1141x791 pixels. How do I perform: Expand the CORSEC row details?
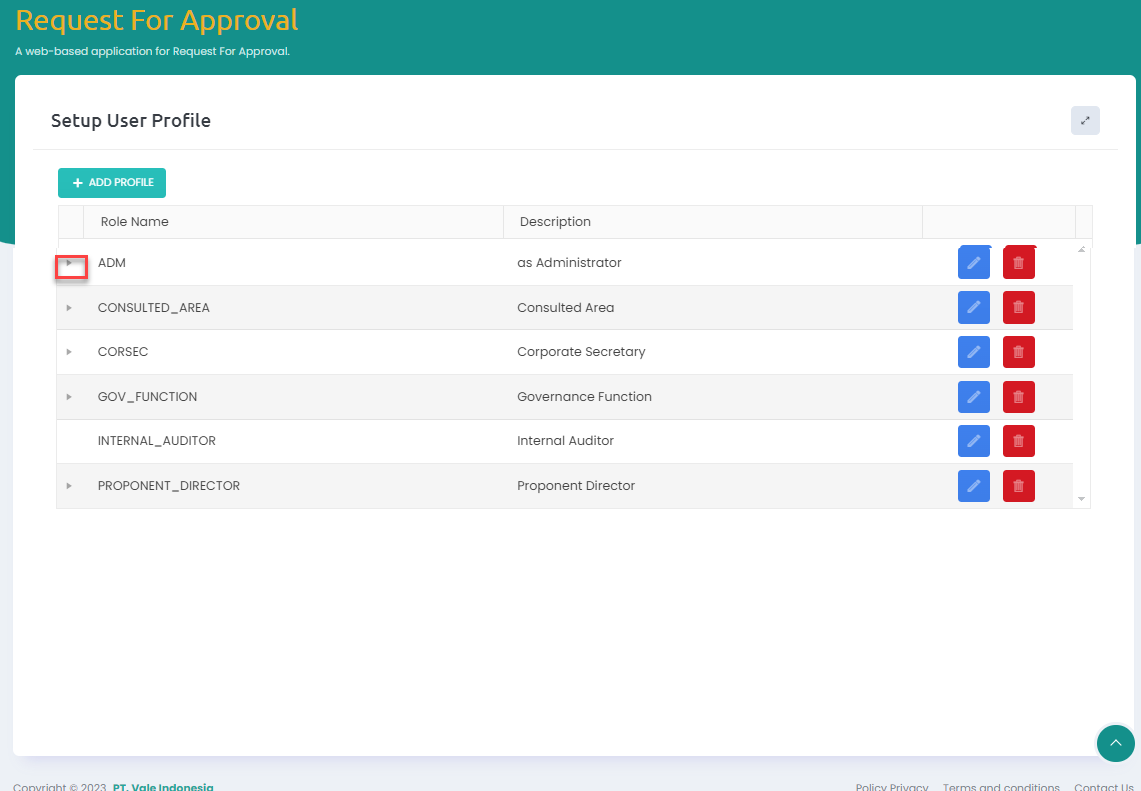pos(69,352)
